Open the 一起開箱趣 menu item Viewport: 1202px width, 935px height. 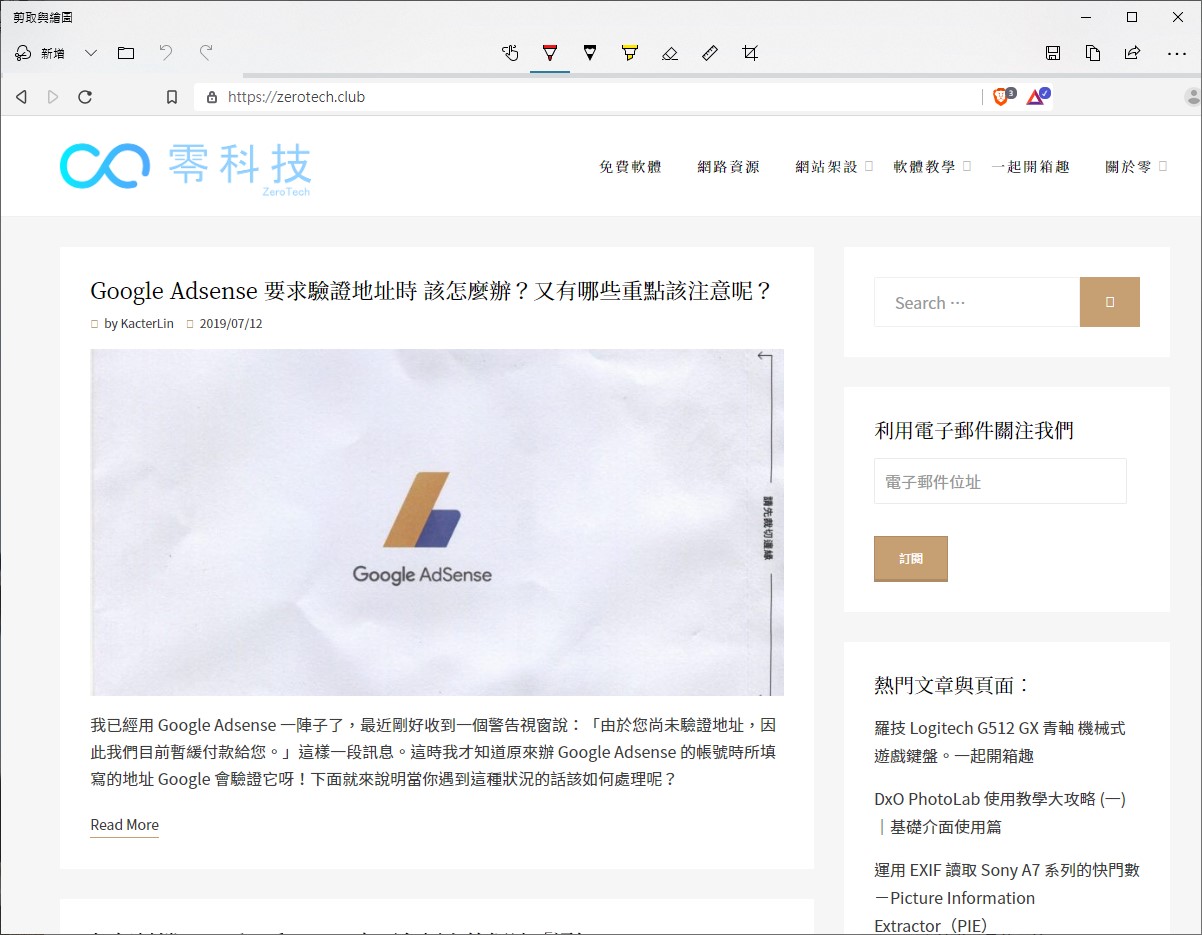click(x=1030, y=167)
